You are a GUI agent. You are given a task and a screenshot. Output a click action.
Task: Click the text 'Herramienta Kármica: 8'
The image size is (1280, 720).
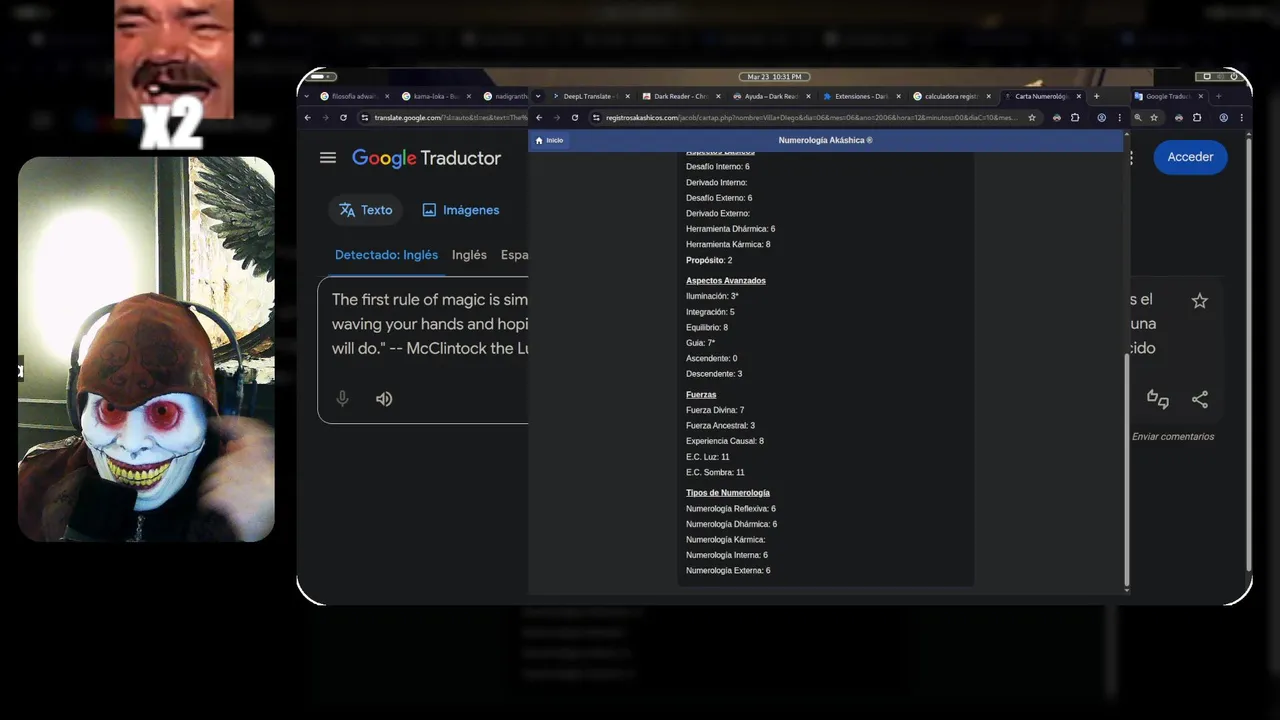point(728,245)
